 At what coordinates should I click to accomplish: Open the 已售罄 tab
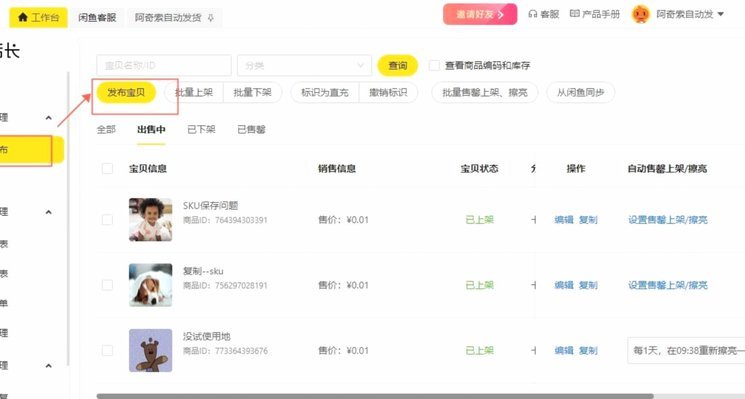(x=251, y=129)
